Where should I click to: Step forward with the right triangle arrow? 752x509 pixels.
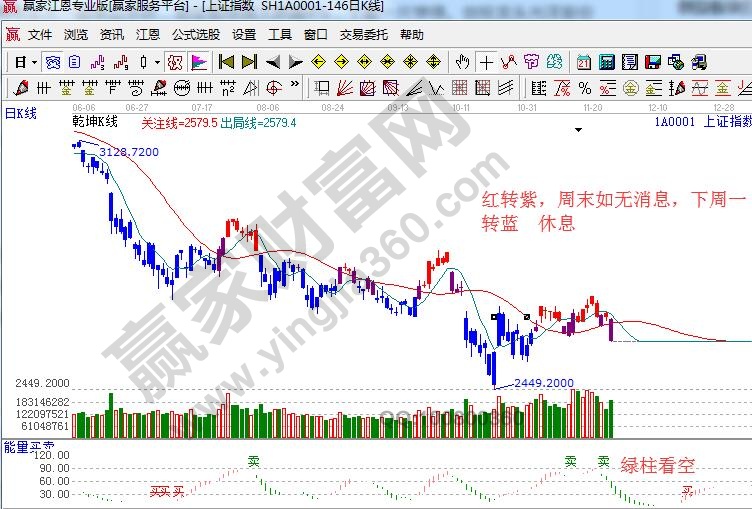[x=295, y=62]
